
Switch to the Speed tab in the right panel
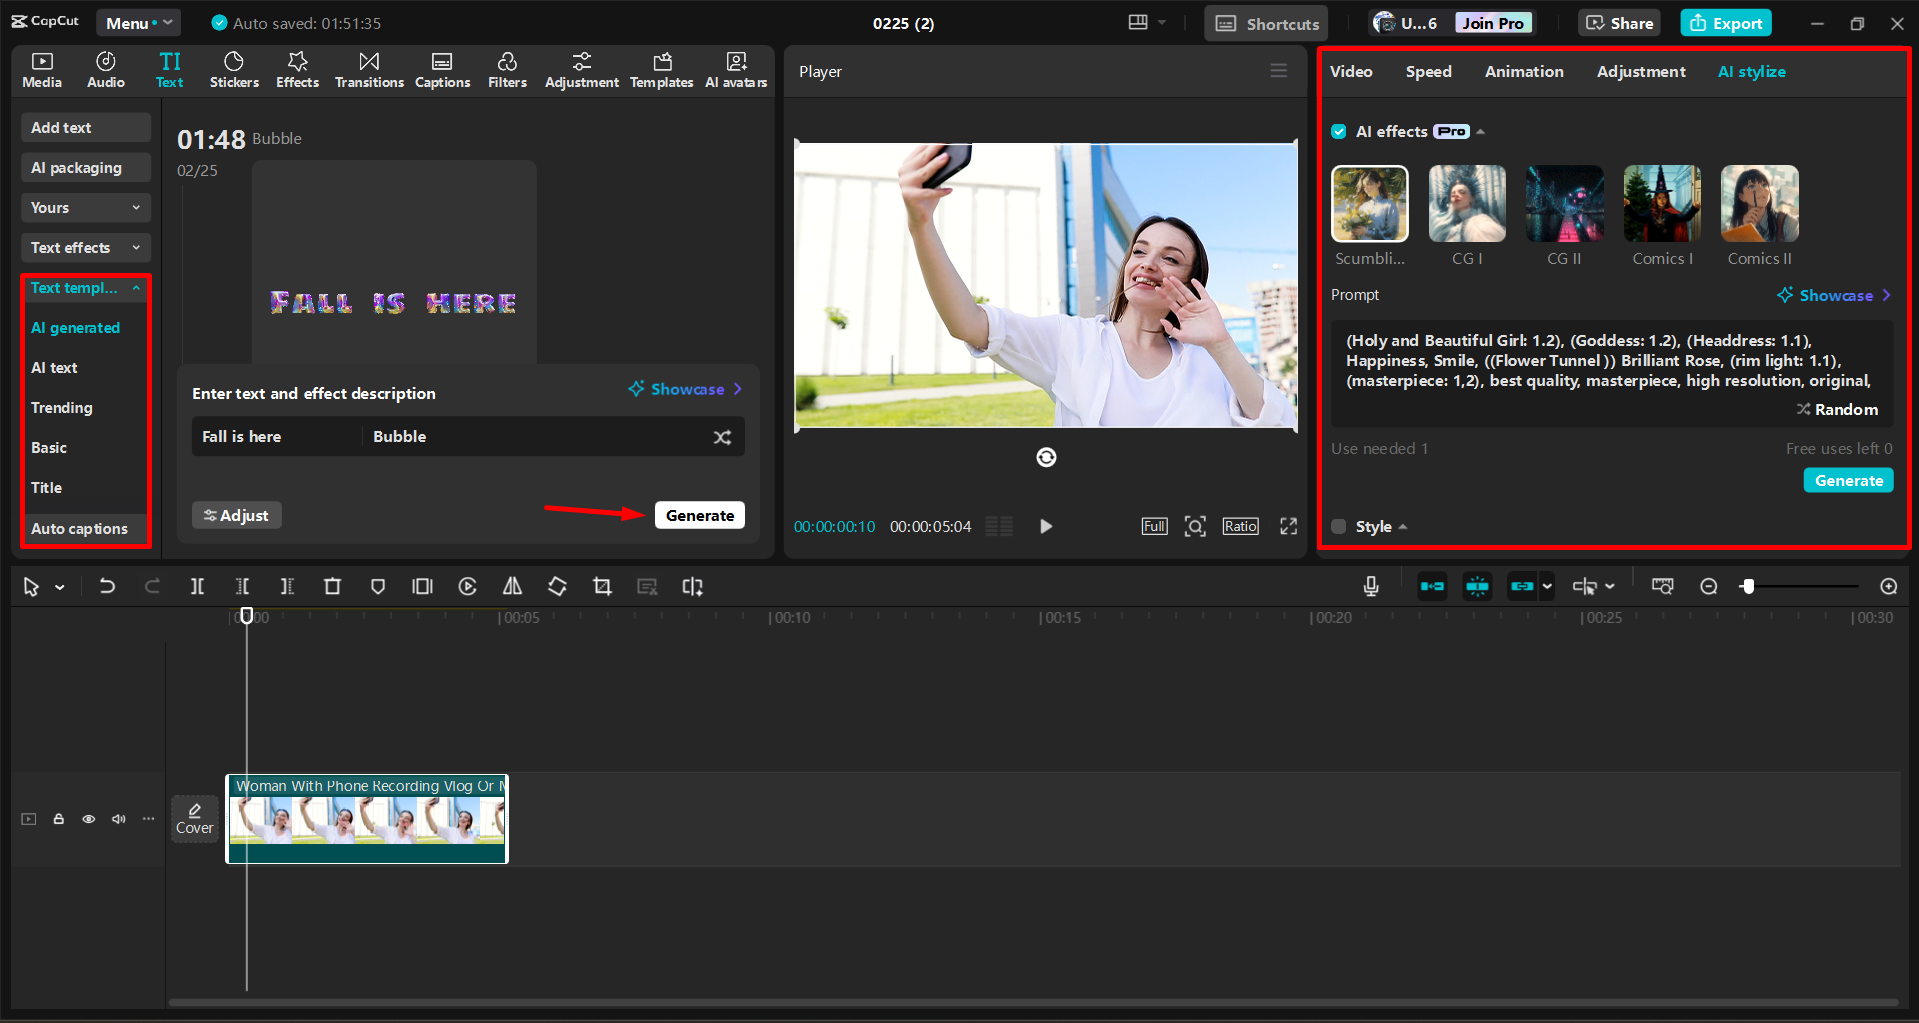1428,71
